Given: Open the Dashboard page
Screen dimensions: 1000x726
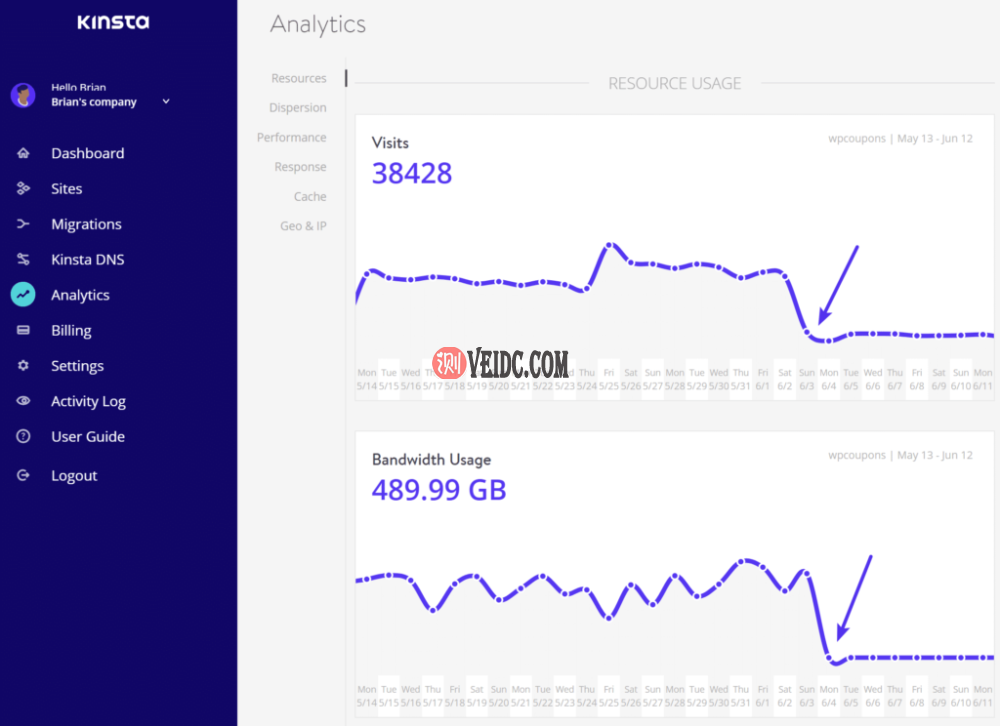Looking at the screenshot, I should (88, 153).
